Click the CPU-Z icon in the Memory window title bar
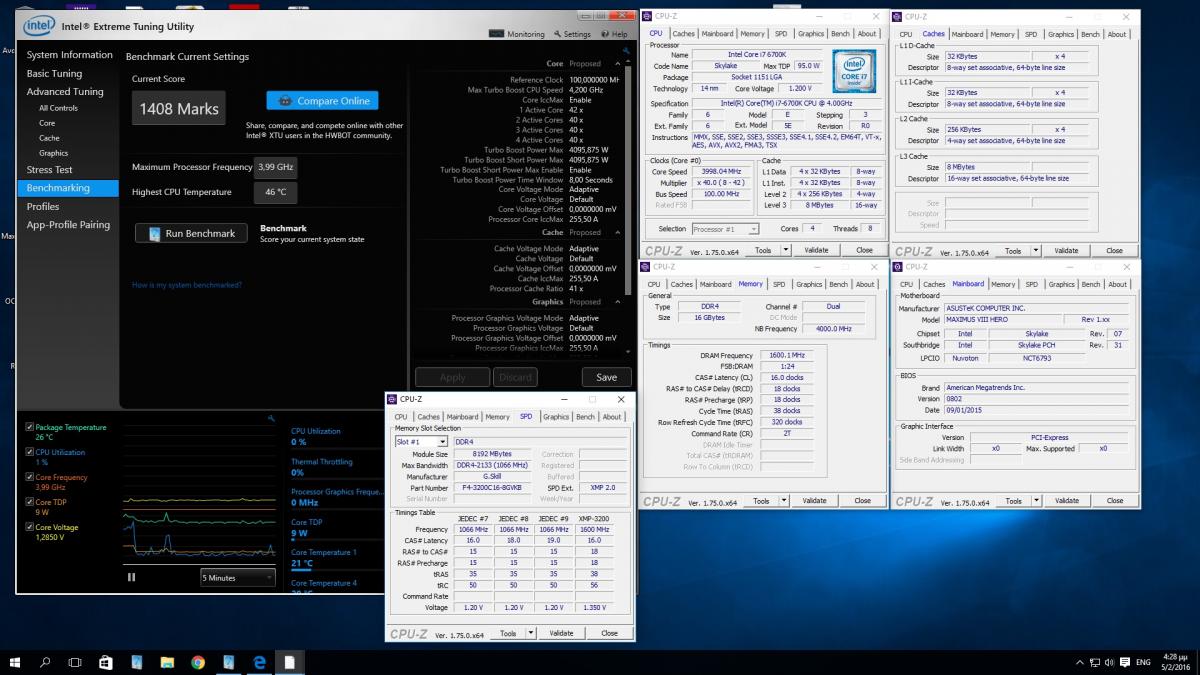Screen dimensions: 1200x675 646,267
